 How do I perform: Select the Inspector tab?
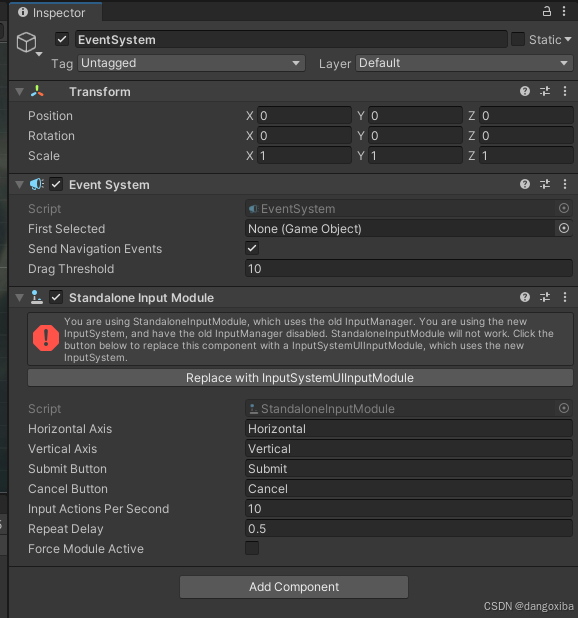click(56, 12)
